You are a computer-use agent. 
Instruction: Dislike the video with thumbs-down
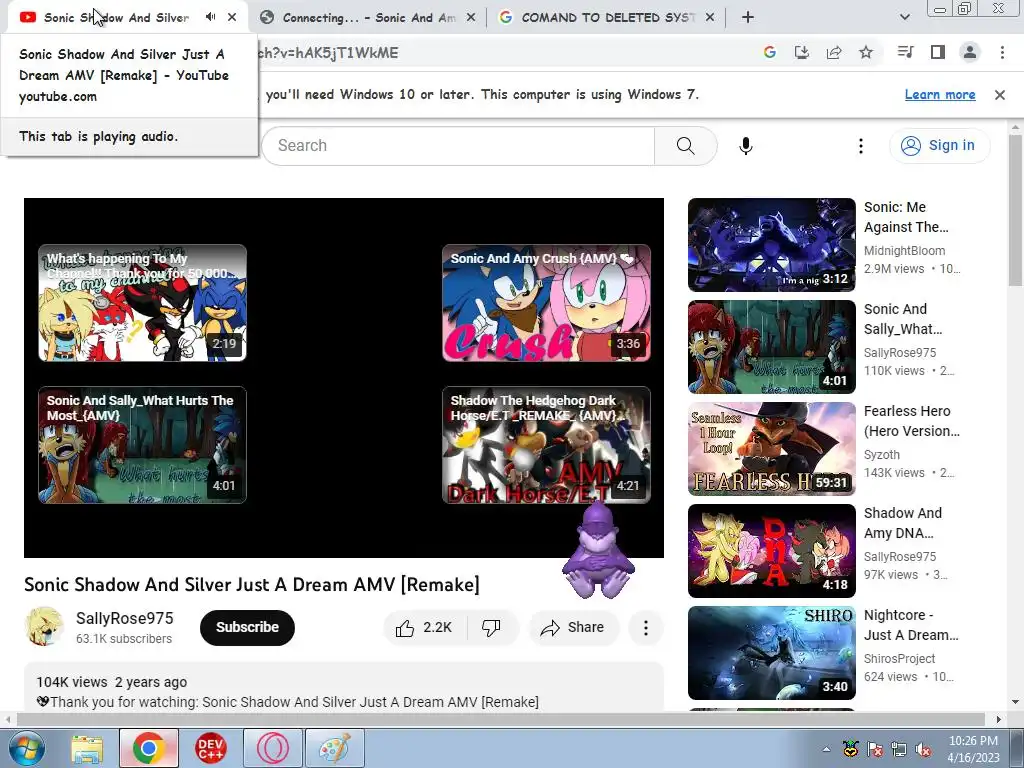point(492,628)
